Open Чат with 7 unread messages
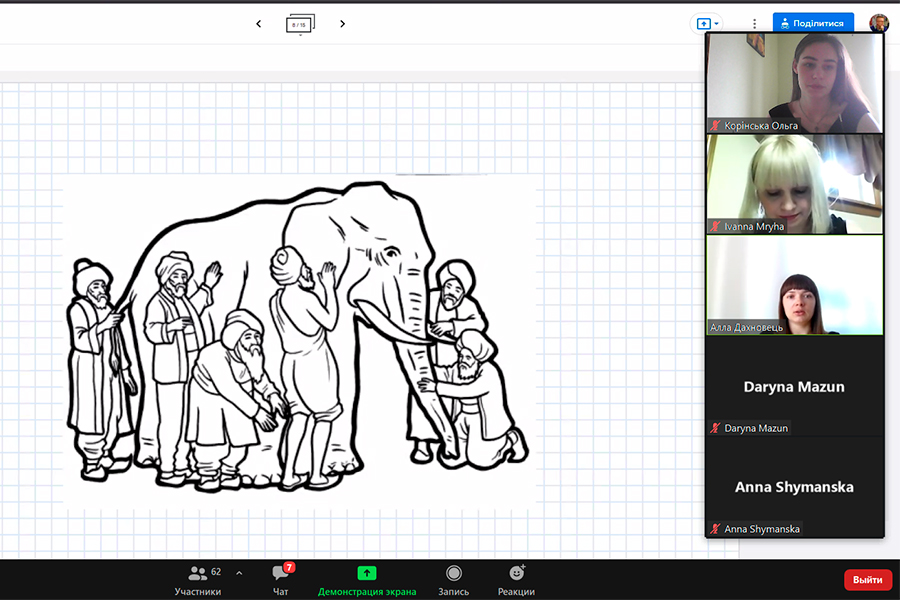 pyautogui.click(x=281, y=578)
